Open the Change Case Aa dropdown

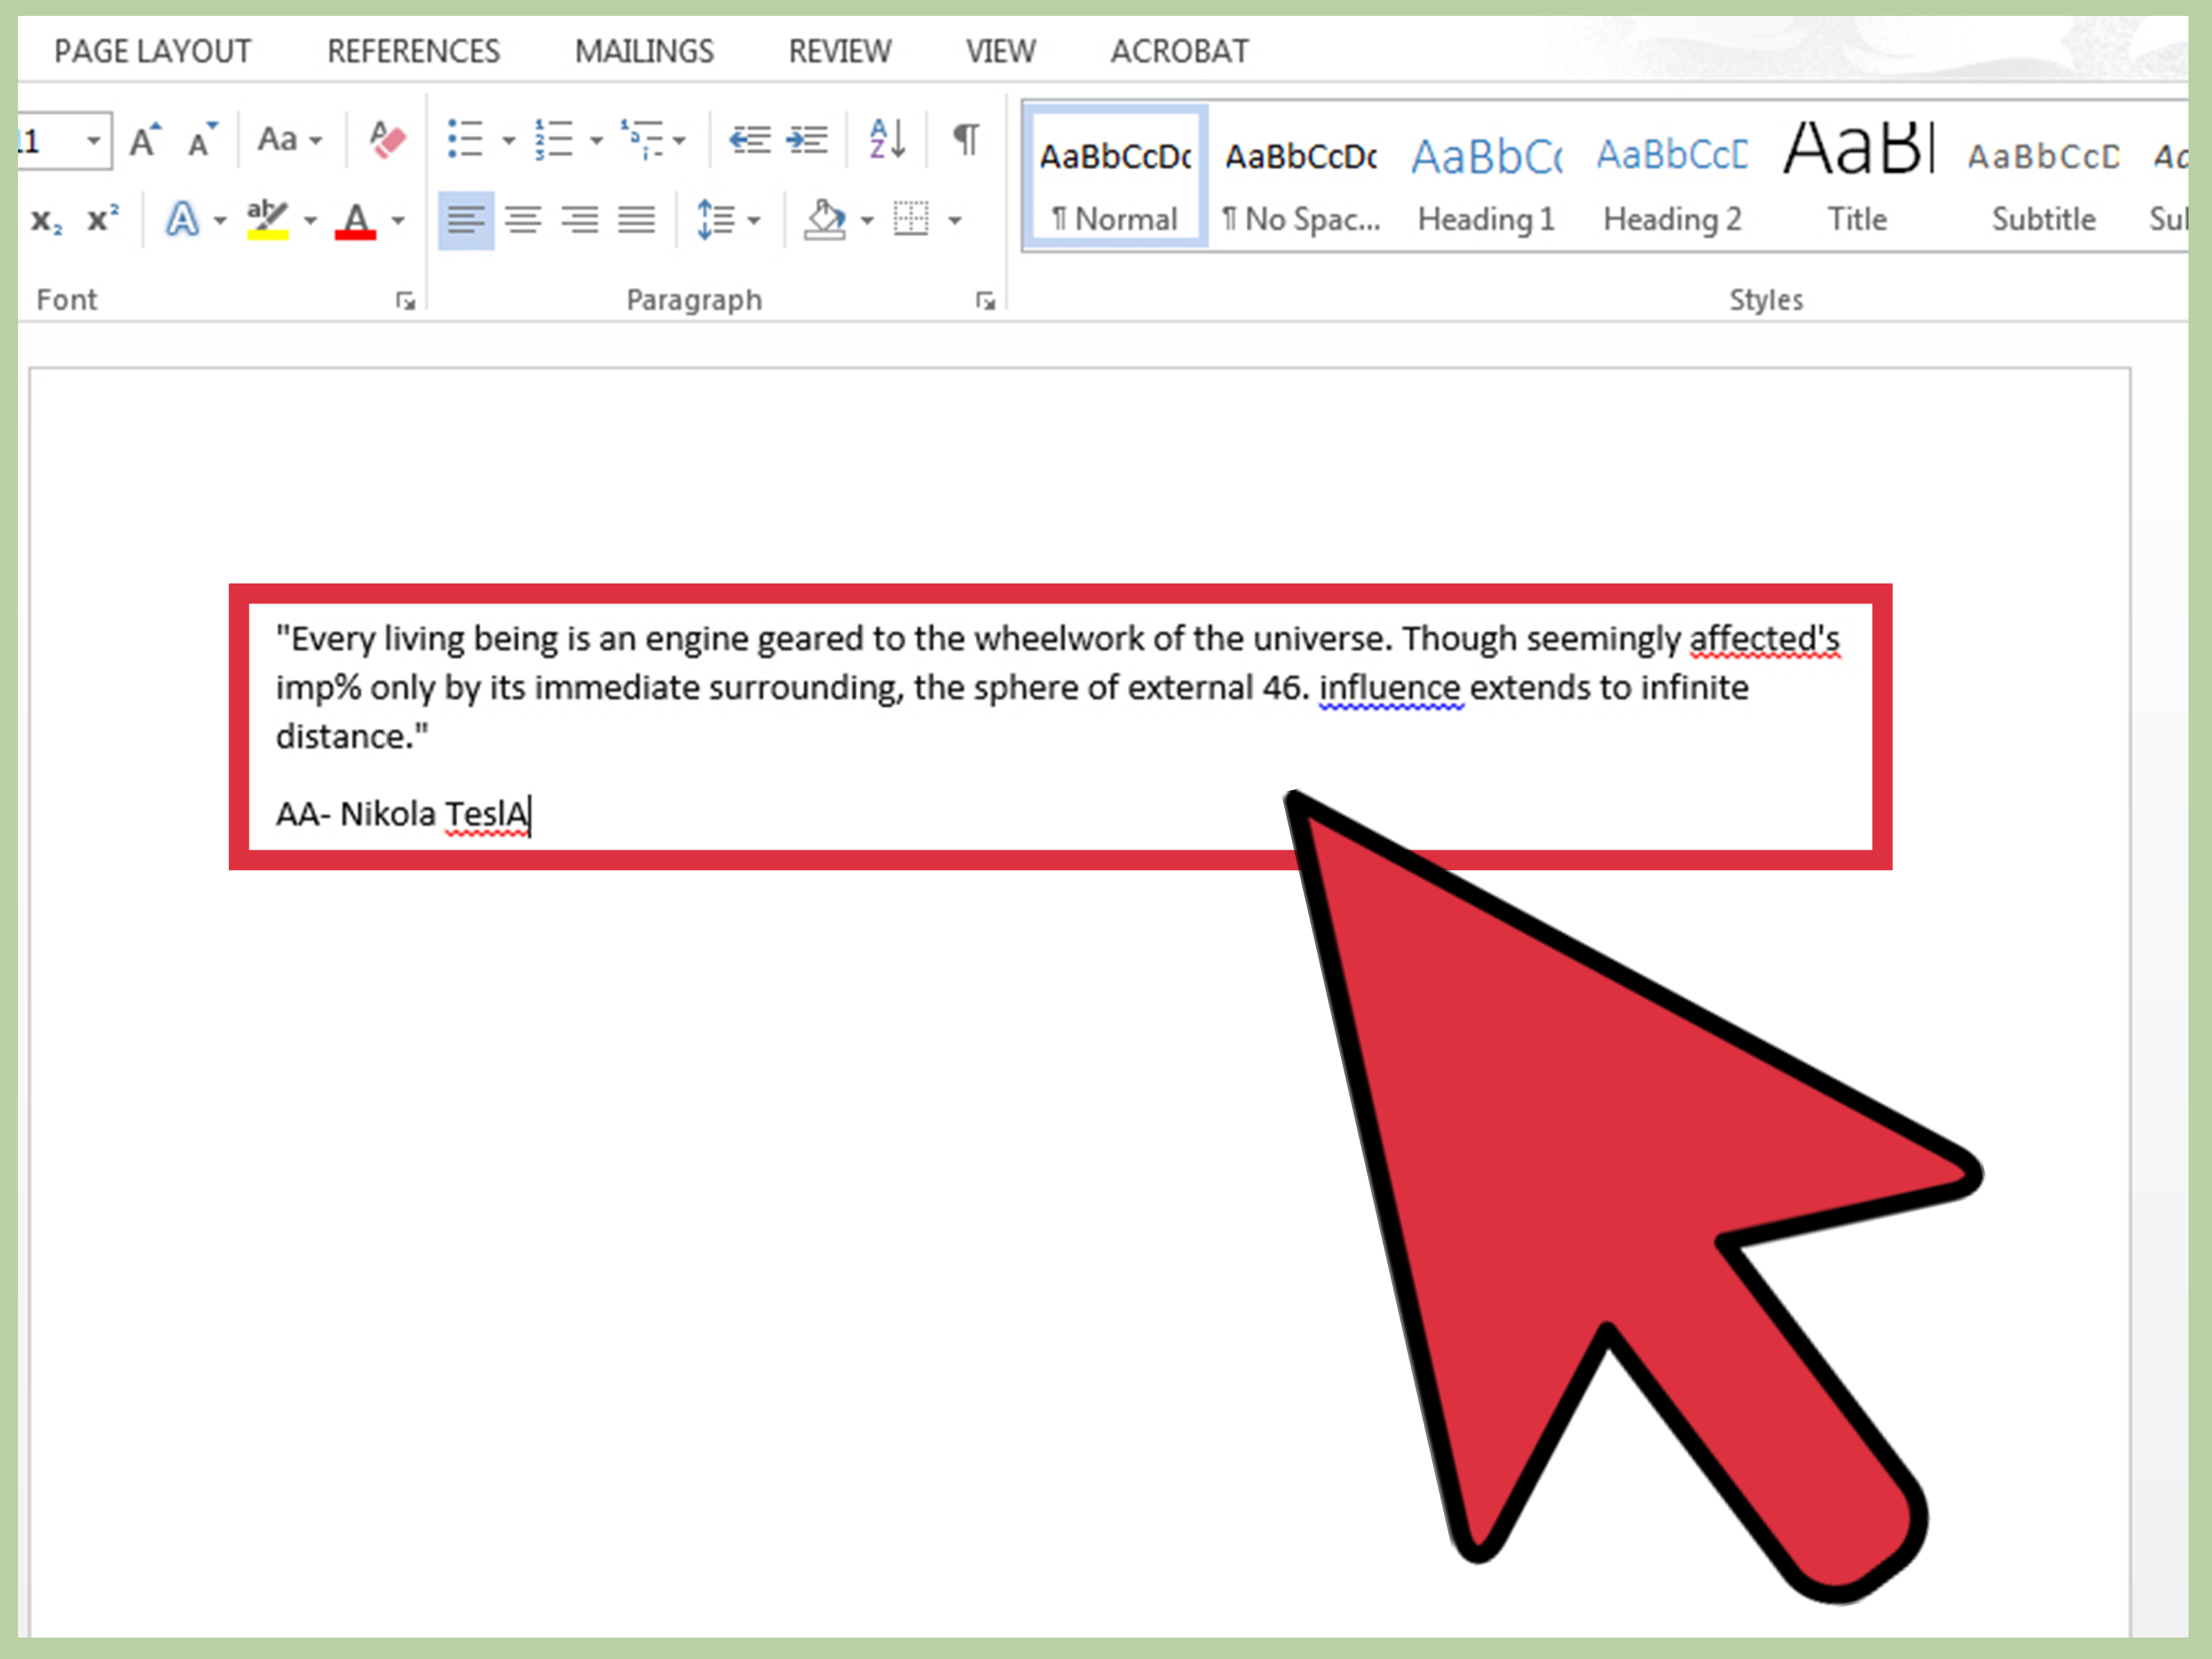point(290,139)
